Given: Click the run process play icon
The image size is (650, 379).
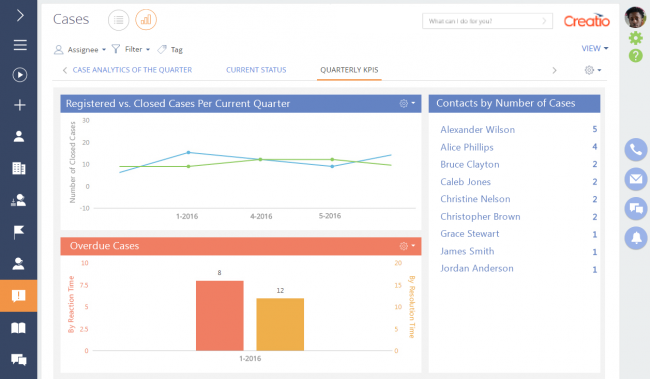Looking at the screenshot, I should [19, 75].
